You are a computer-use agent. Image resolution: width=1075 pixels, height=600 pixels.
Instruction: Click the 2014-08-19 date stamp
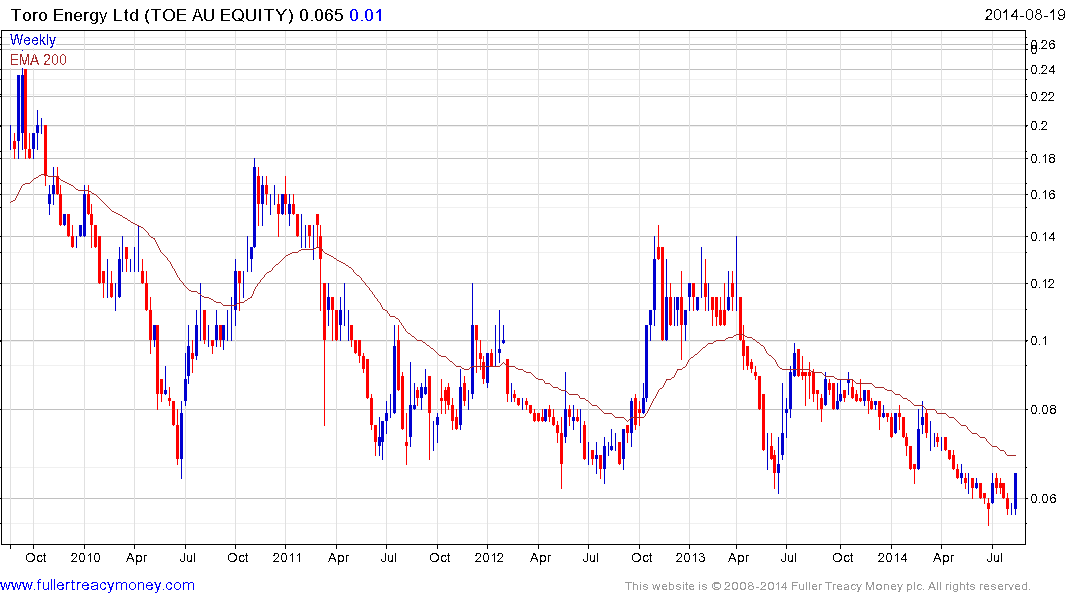(x=1027, y=15)
